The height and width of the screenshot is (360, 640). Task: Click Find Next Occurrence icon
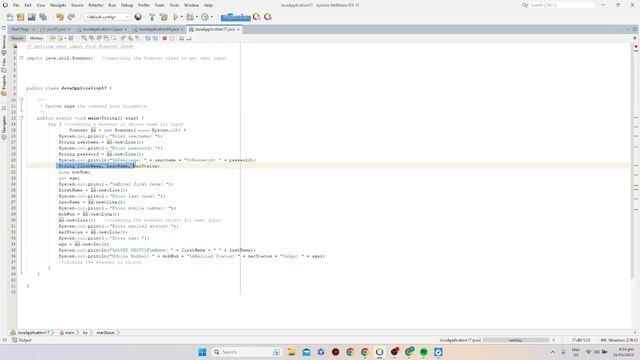tap(99, 38)
